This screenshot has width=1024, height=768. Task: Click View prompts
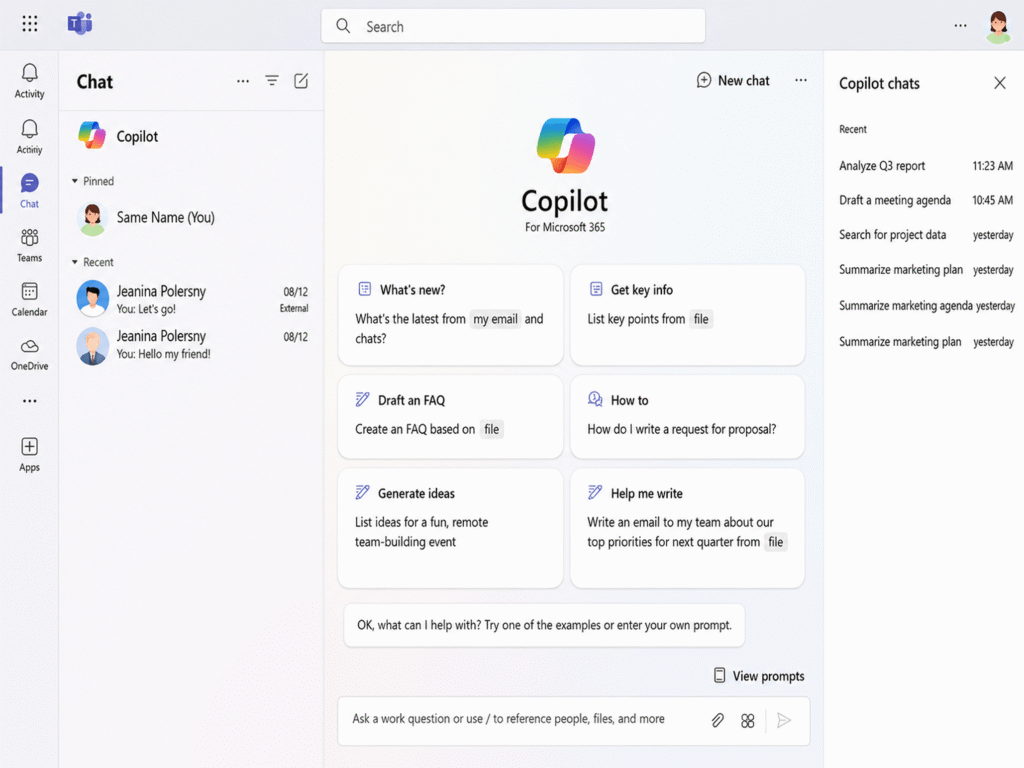tap(759, 676)
